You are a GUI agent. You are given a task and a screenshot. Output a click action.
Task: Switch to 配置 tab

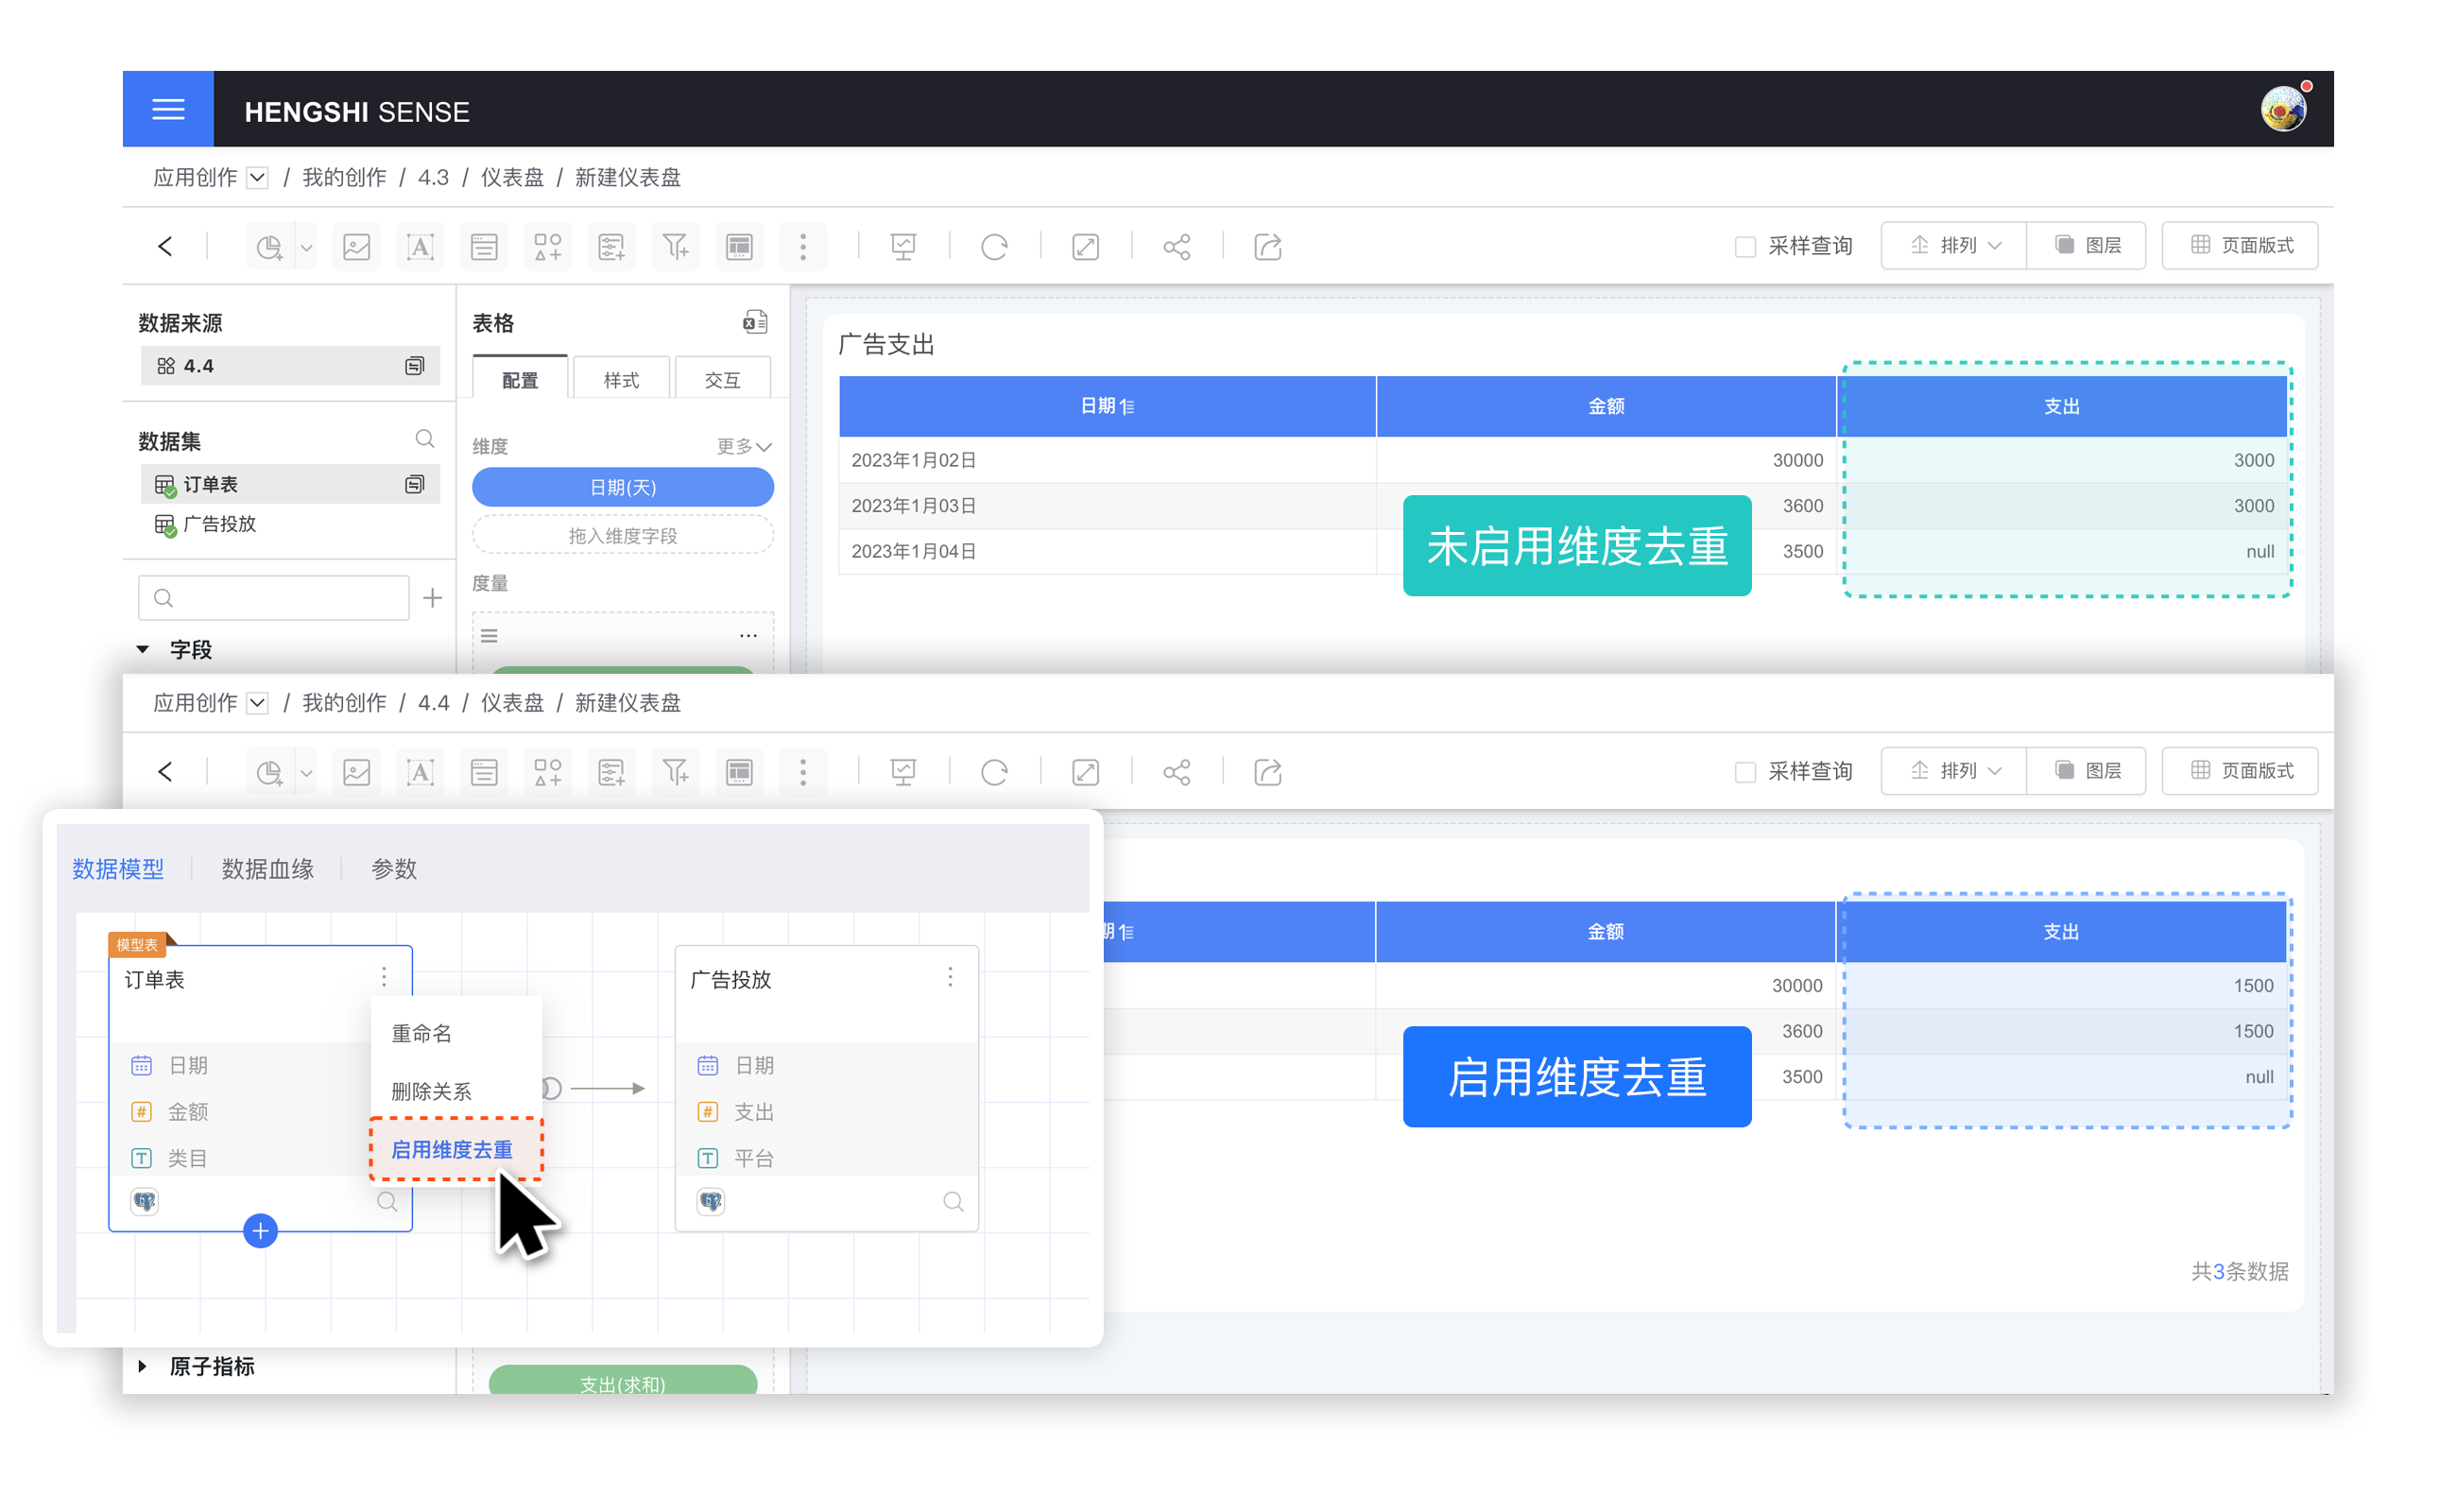tap(520, 379)
